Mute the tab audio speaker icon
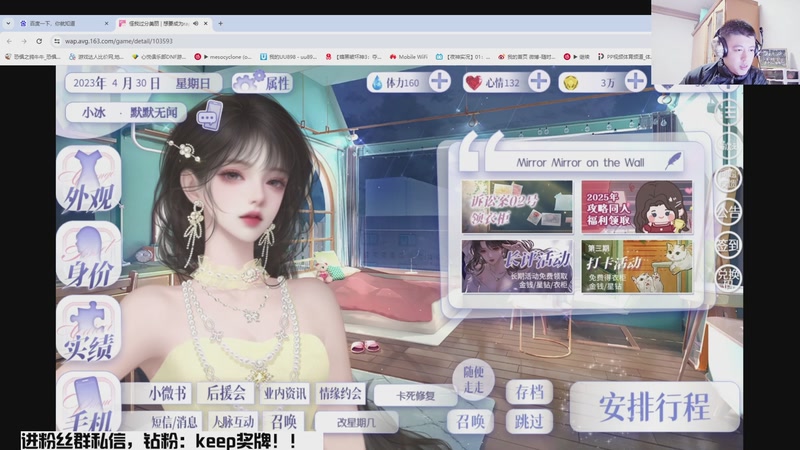 [x=196, y=23]
